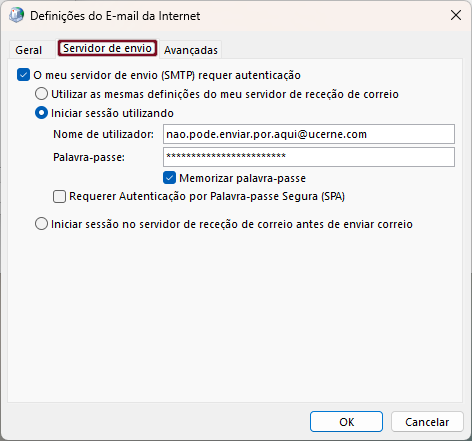Select Iniciar sessão no servidor de receção radio
Screen dimensions: 472x441
tap(41, 224)
